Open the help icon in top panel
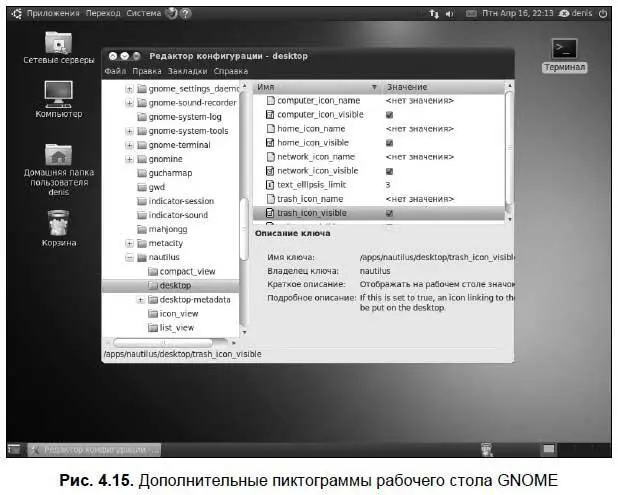This screenshot has height=495, width=618. (x=186, y=13)
